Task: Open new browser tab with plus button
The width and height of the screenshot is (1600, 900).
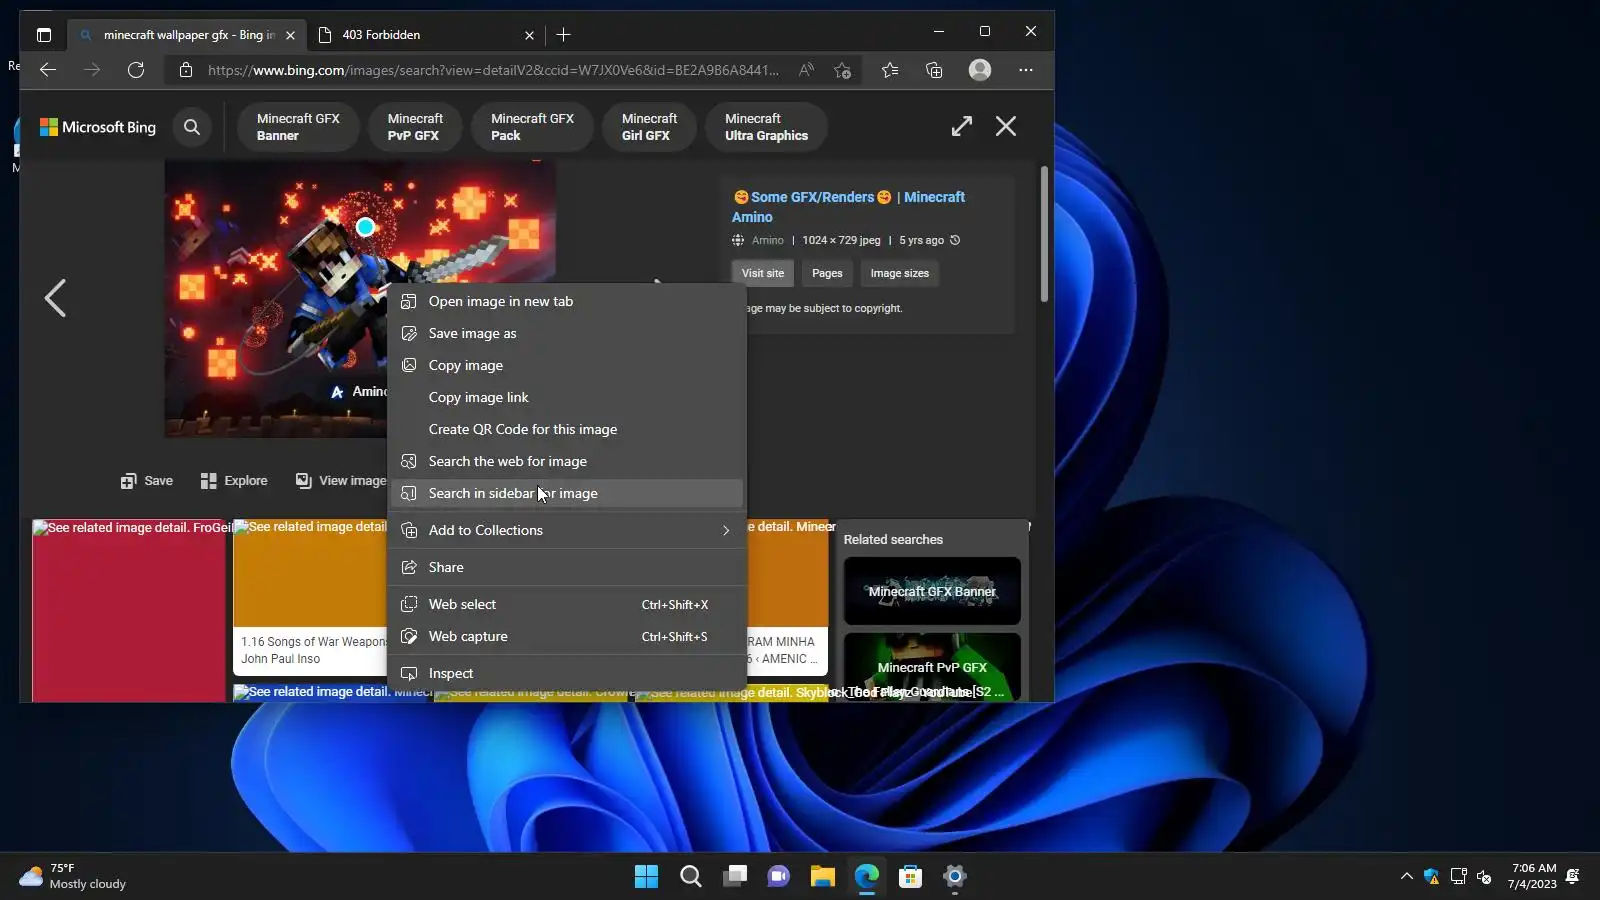Action: (564, 35)
